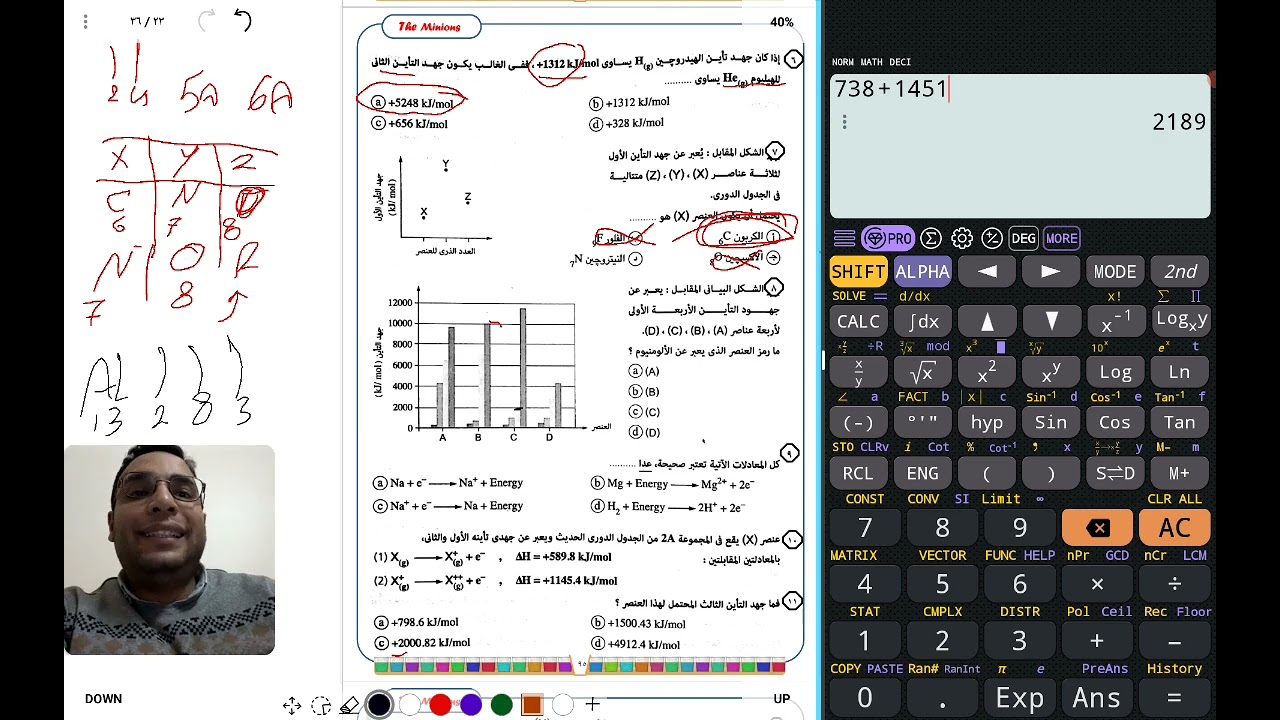This screenshot has height=720, width=1280.
Task: Tap the degrees minutes seconds key
Action: pos(922,423)
